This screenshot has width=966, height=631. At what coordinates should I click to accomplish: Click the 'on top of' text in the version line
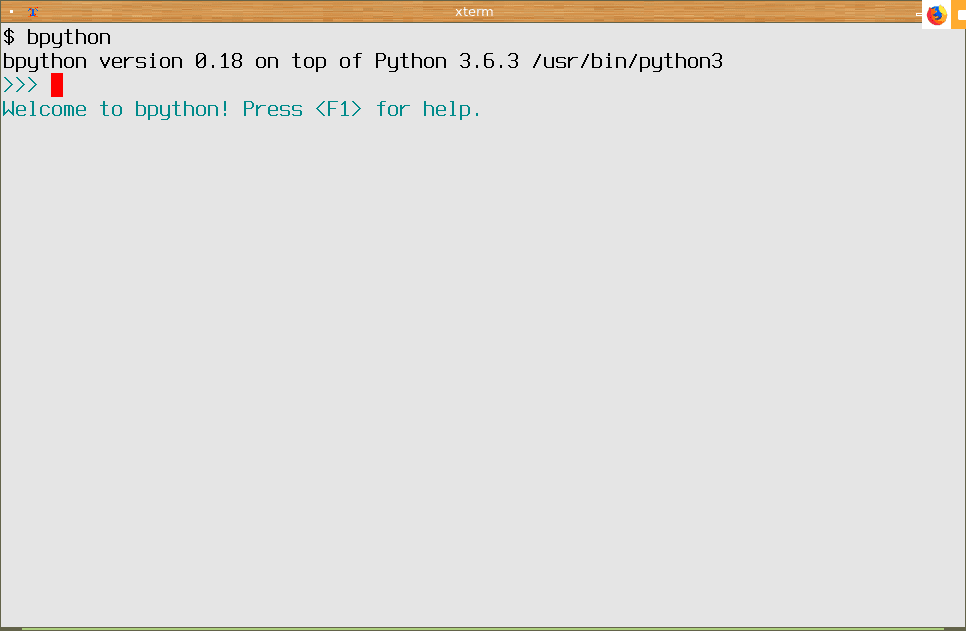309,62
